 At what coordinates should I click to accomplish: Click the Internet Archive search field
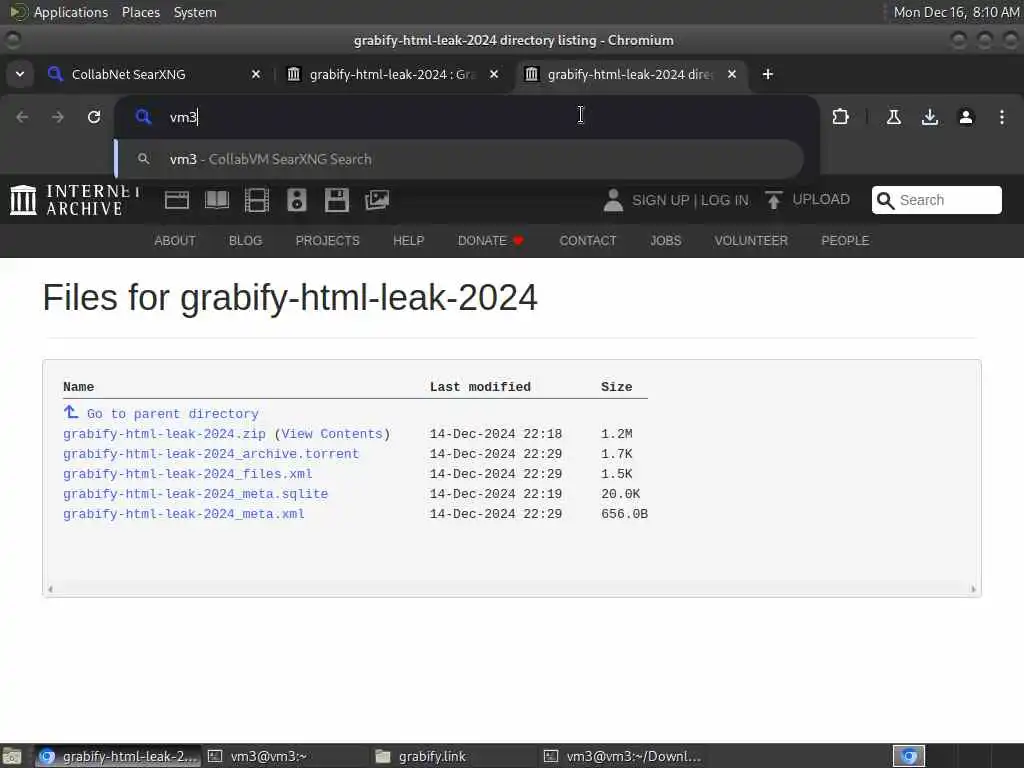936,200
